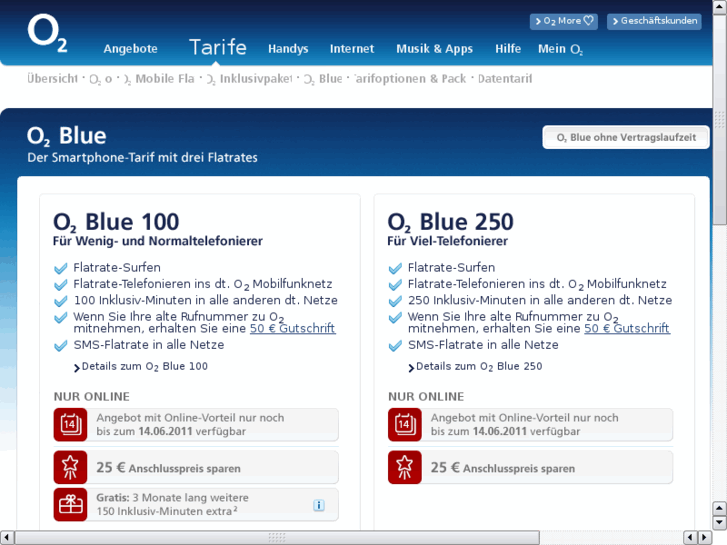This screenshot has height=545, width=727.
Task: Click star icon beside Blue 250 Anschlusspreis
Action: 405,467
